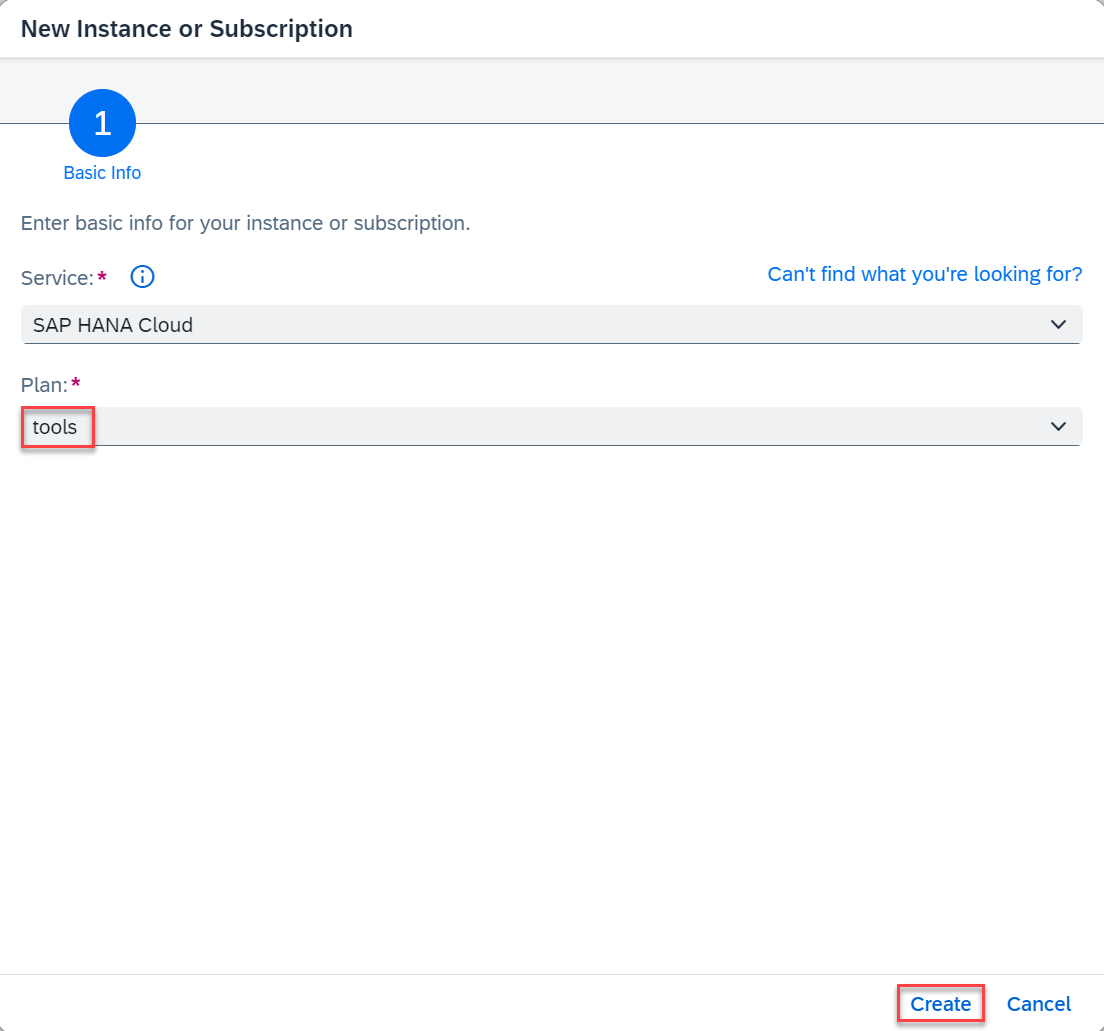
Task: Expand the Service dropdown arrow
Action: point(1058,325)
